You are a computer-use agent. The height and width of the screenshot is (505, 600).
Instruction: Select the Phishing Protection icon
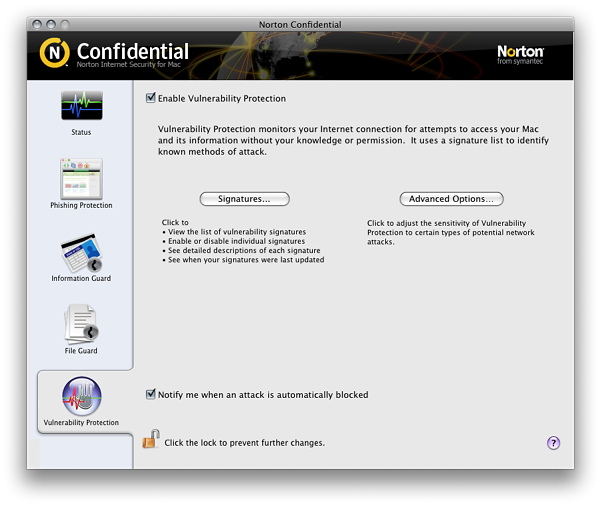81,178
